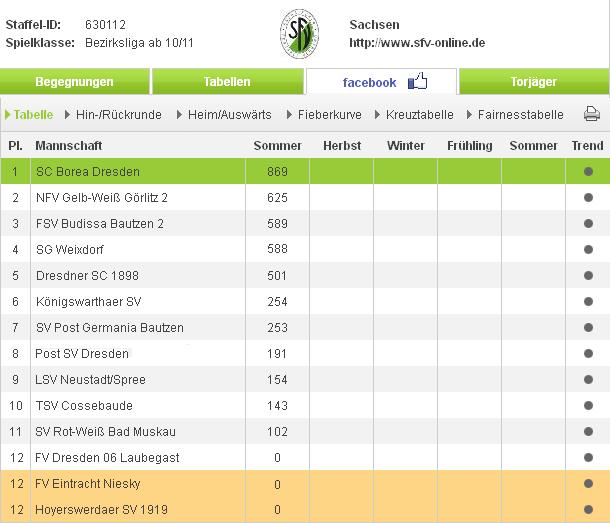610x523 pixels.
Task: Click trend dot for TSV Cossebaude
Action: 588,405
